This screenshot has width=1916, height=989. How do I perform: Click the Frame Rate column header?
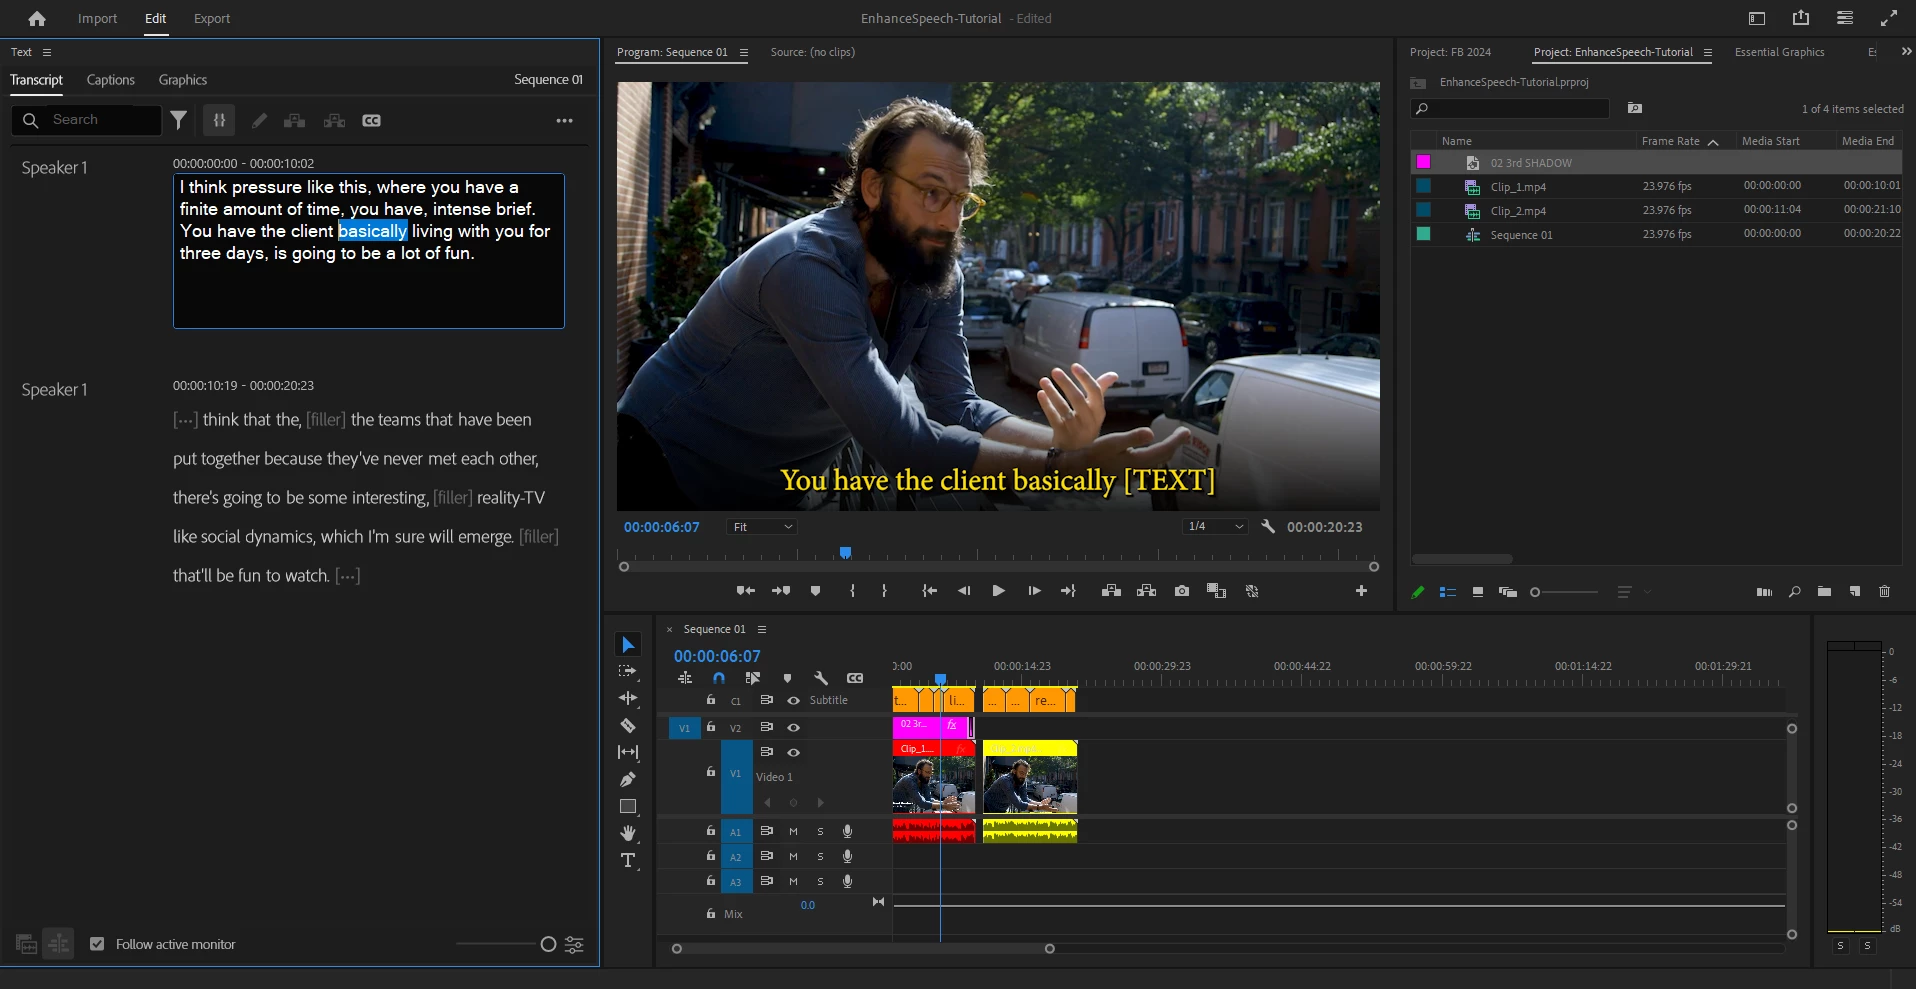1670,141
